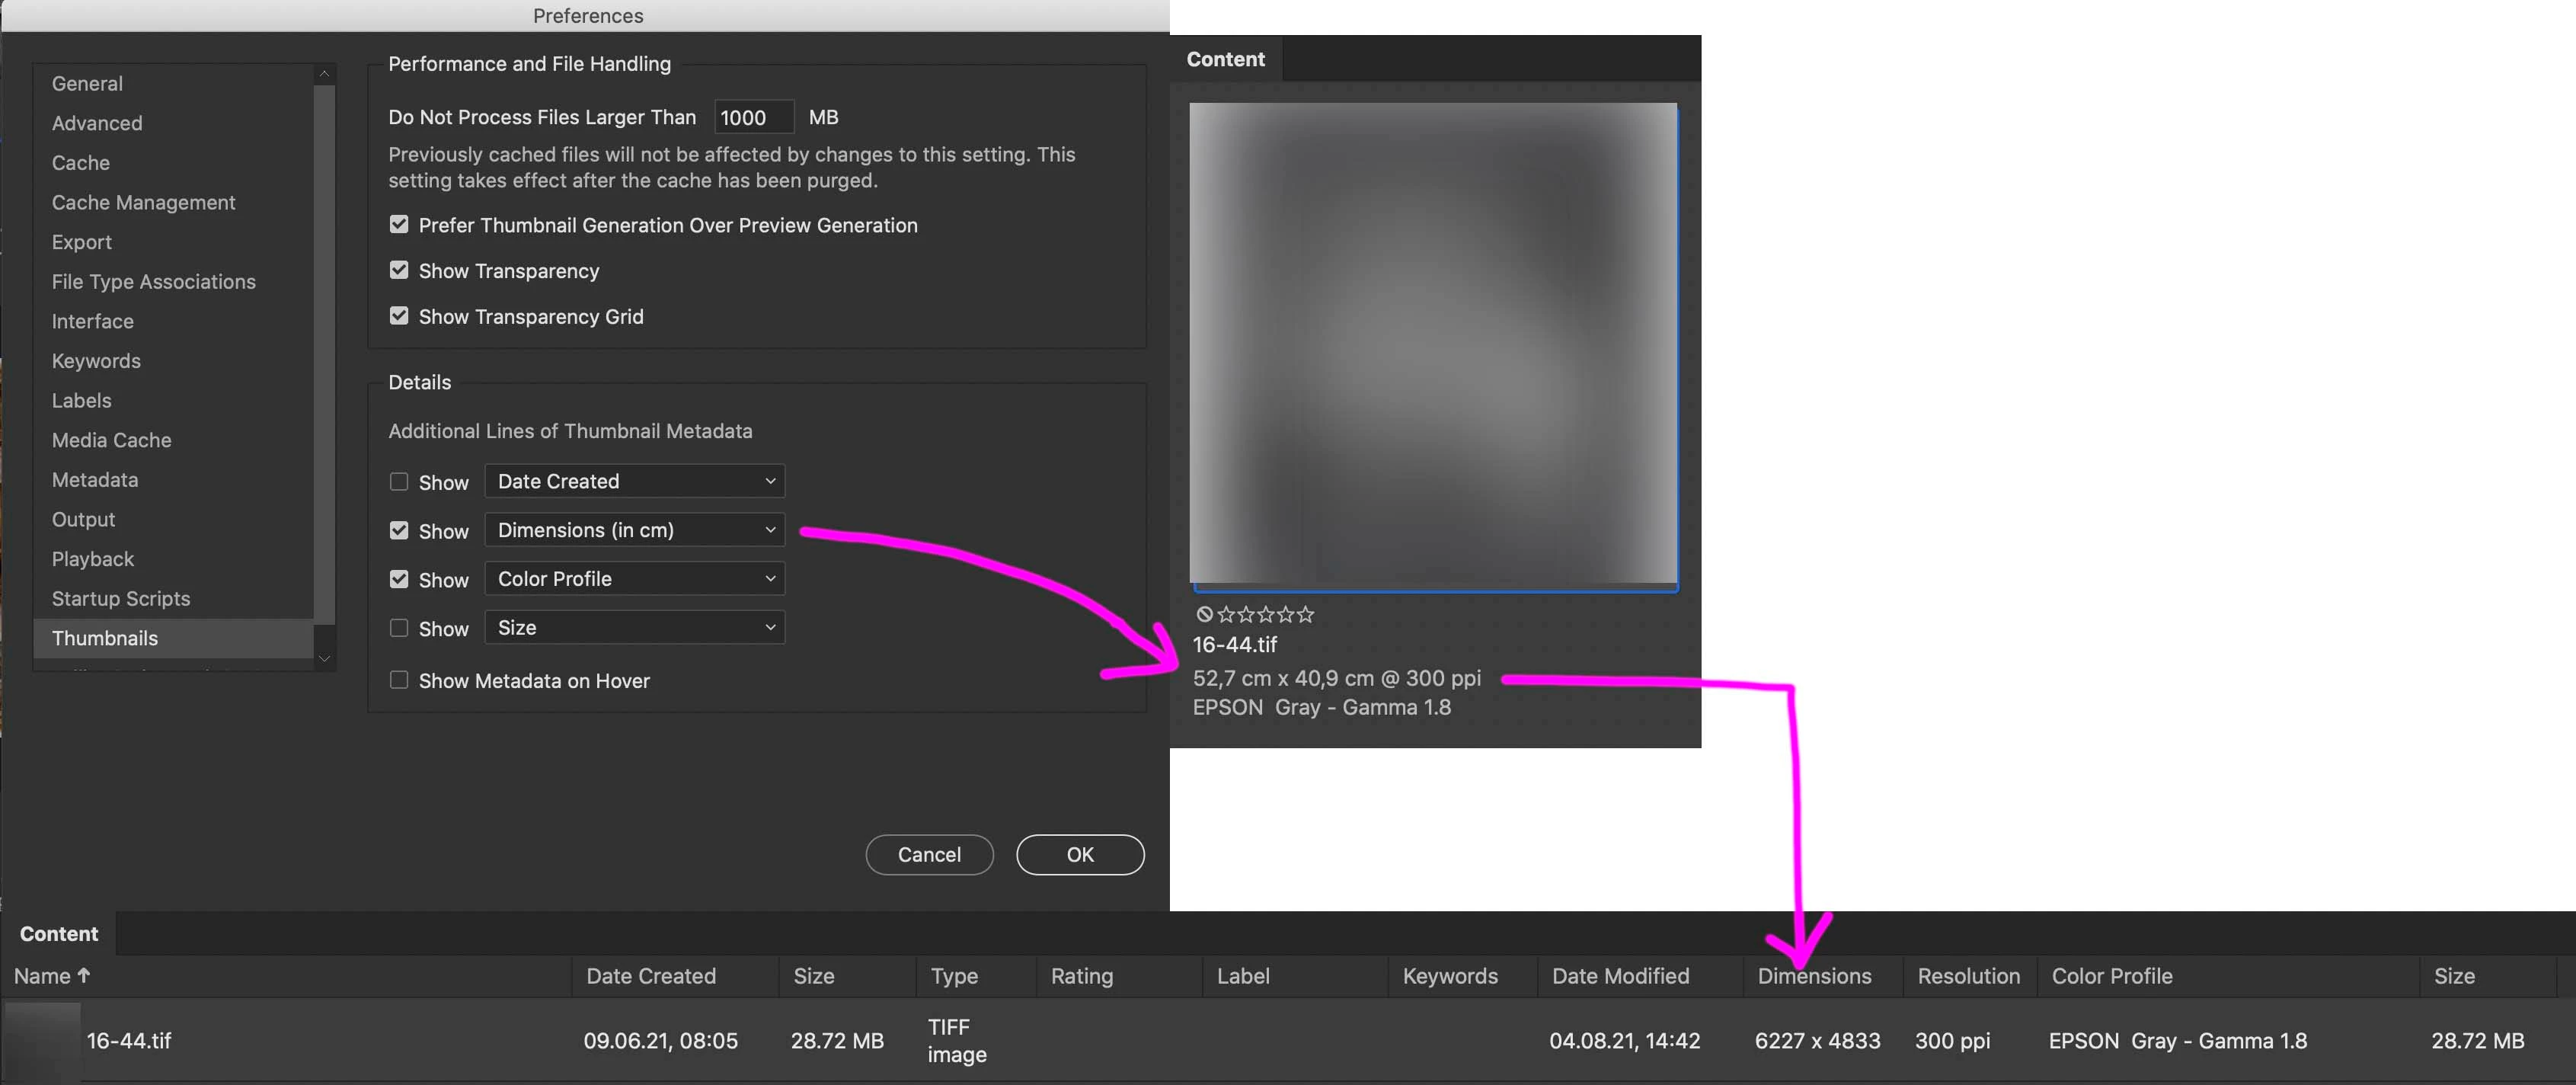Enable Show Metadata on Hover
This screenshot has height=1085, width=2576.
click(399, 680)
